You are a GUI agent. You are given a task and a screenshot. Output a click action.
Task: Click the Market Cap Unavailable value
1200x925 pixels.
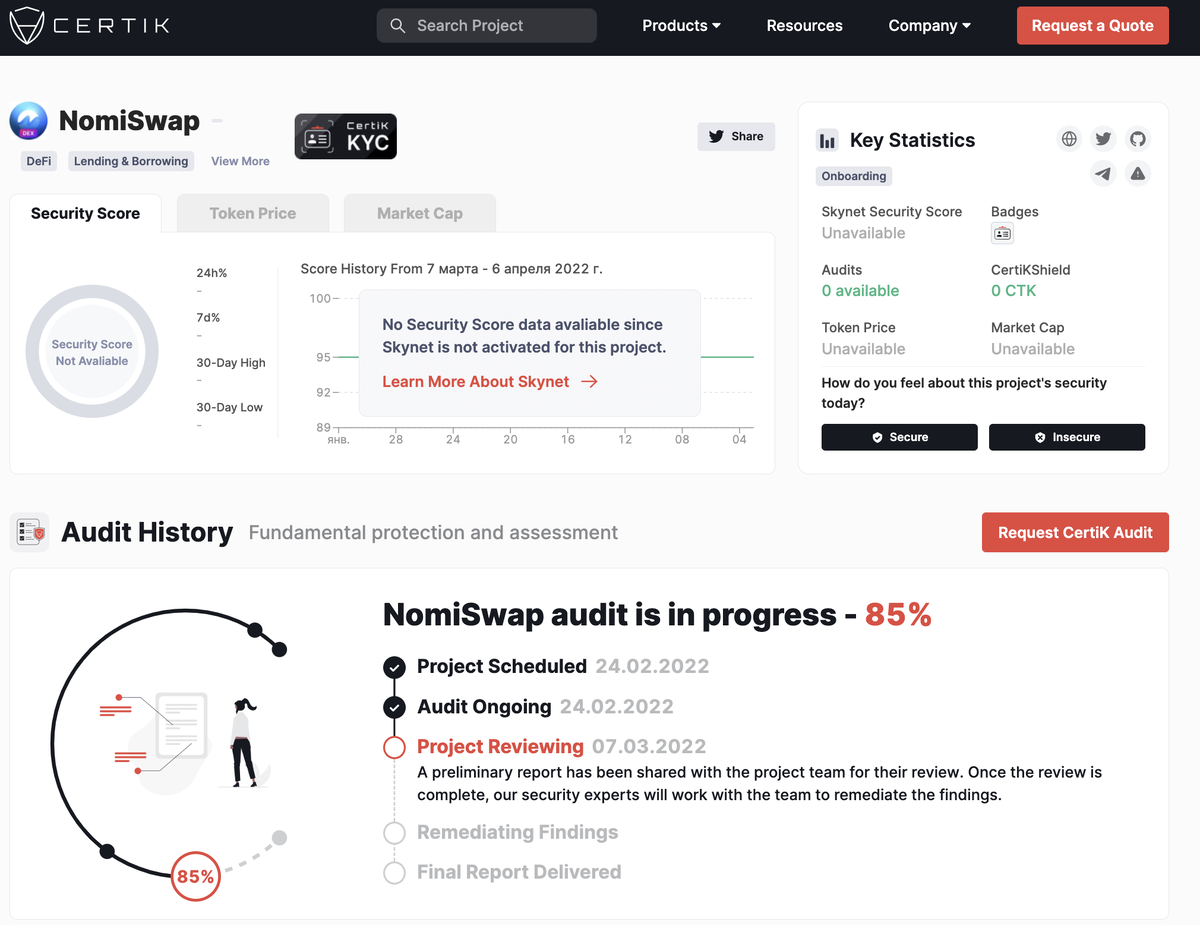click(x=1033, y=349)
